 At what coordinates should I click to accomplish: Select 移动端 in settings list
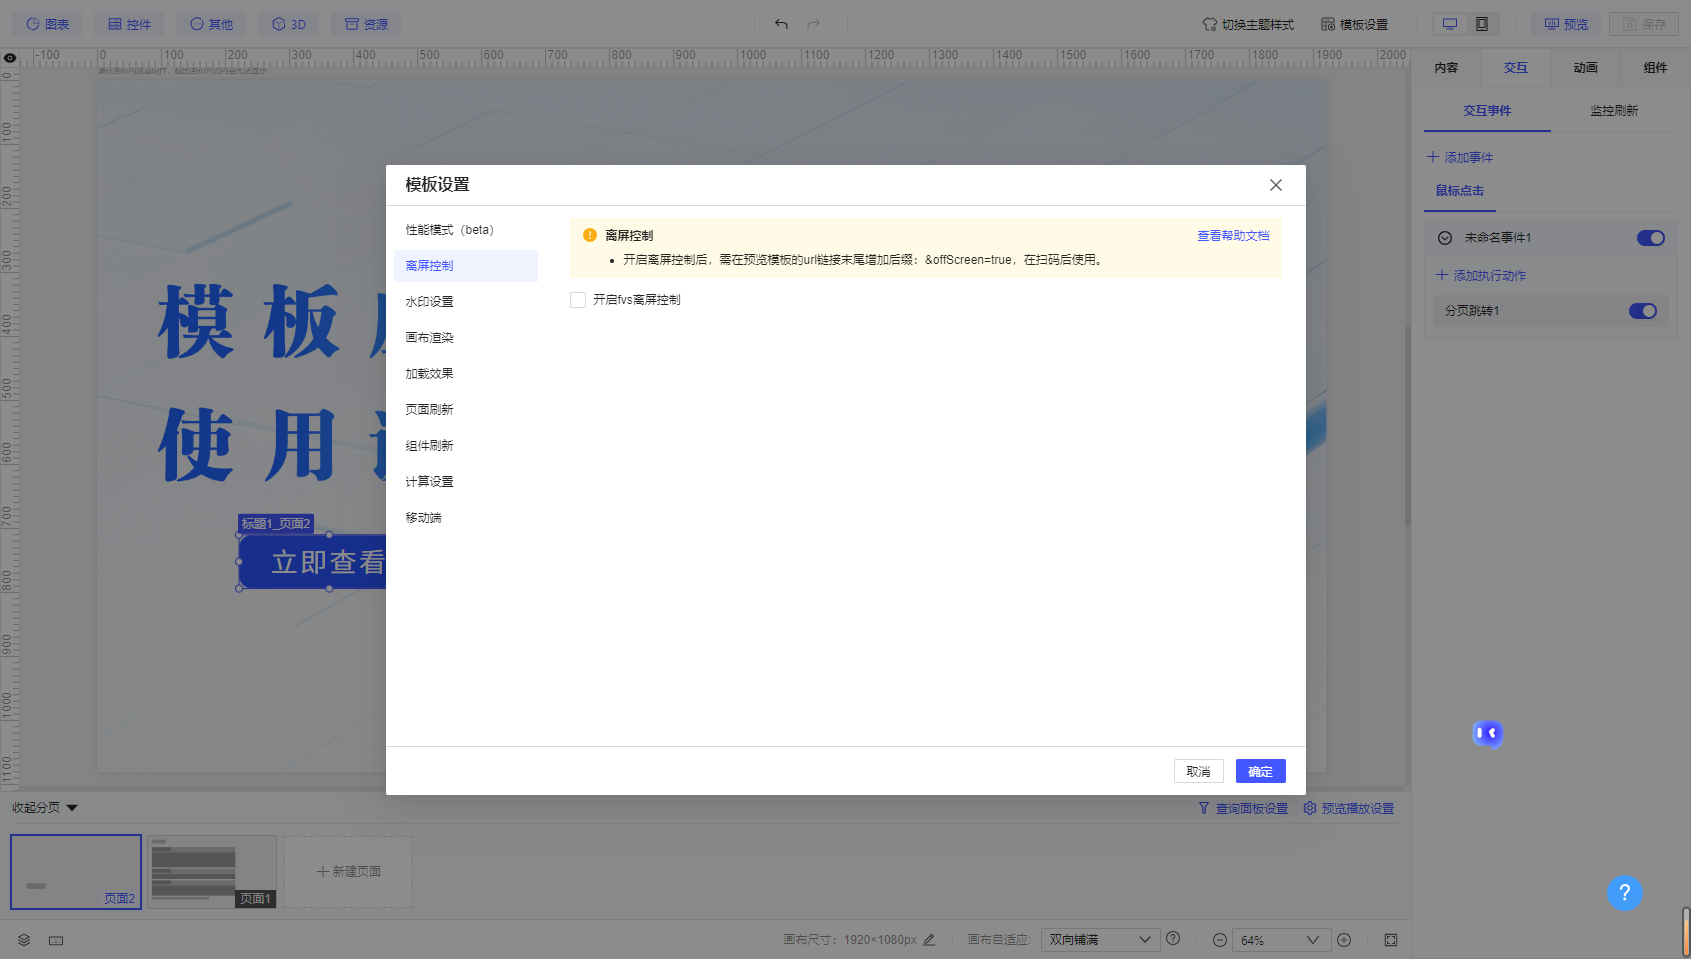pos(466,518)
